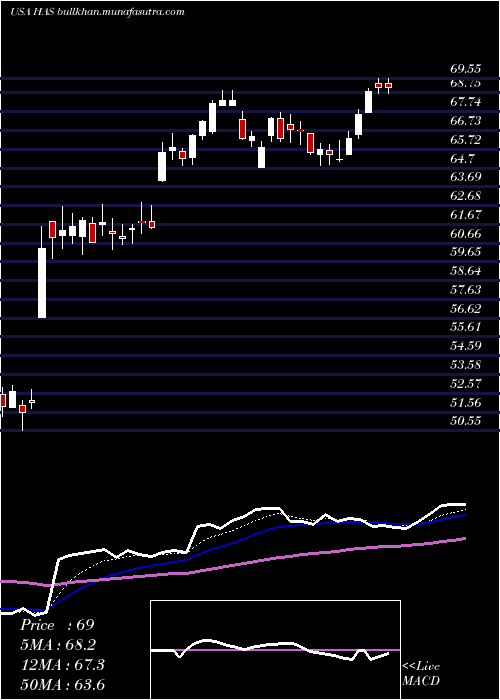Select the 54.59 price axis label
Screen dimensions: 500x700
click(466, 346)
